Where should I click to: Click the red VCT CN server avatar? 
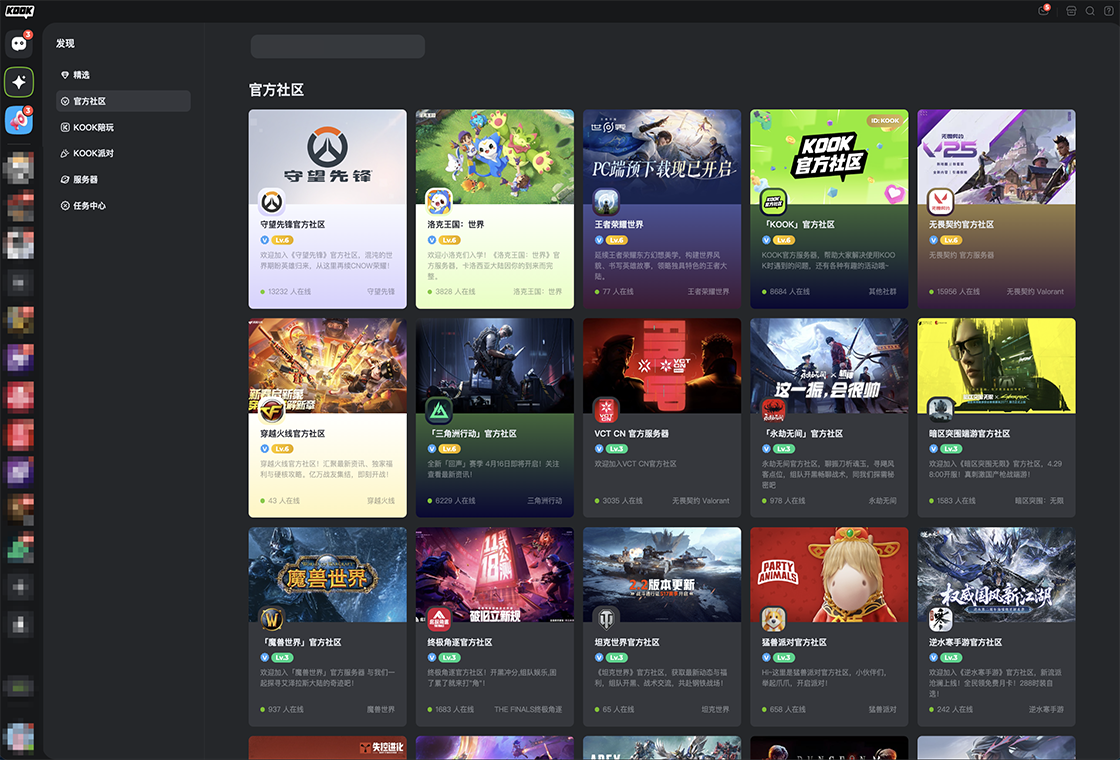(x=606, y=411)
